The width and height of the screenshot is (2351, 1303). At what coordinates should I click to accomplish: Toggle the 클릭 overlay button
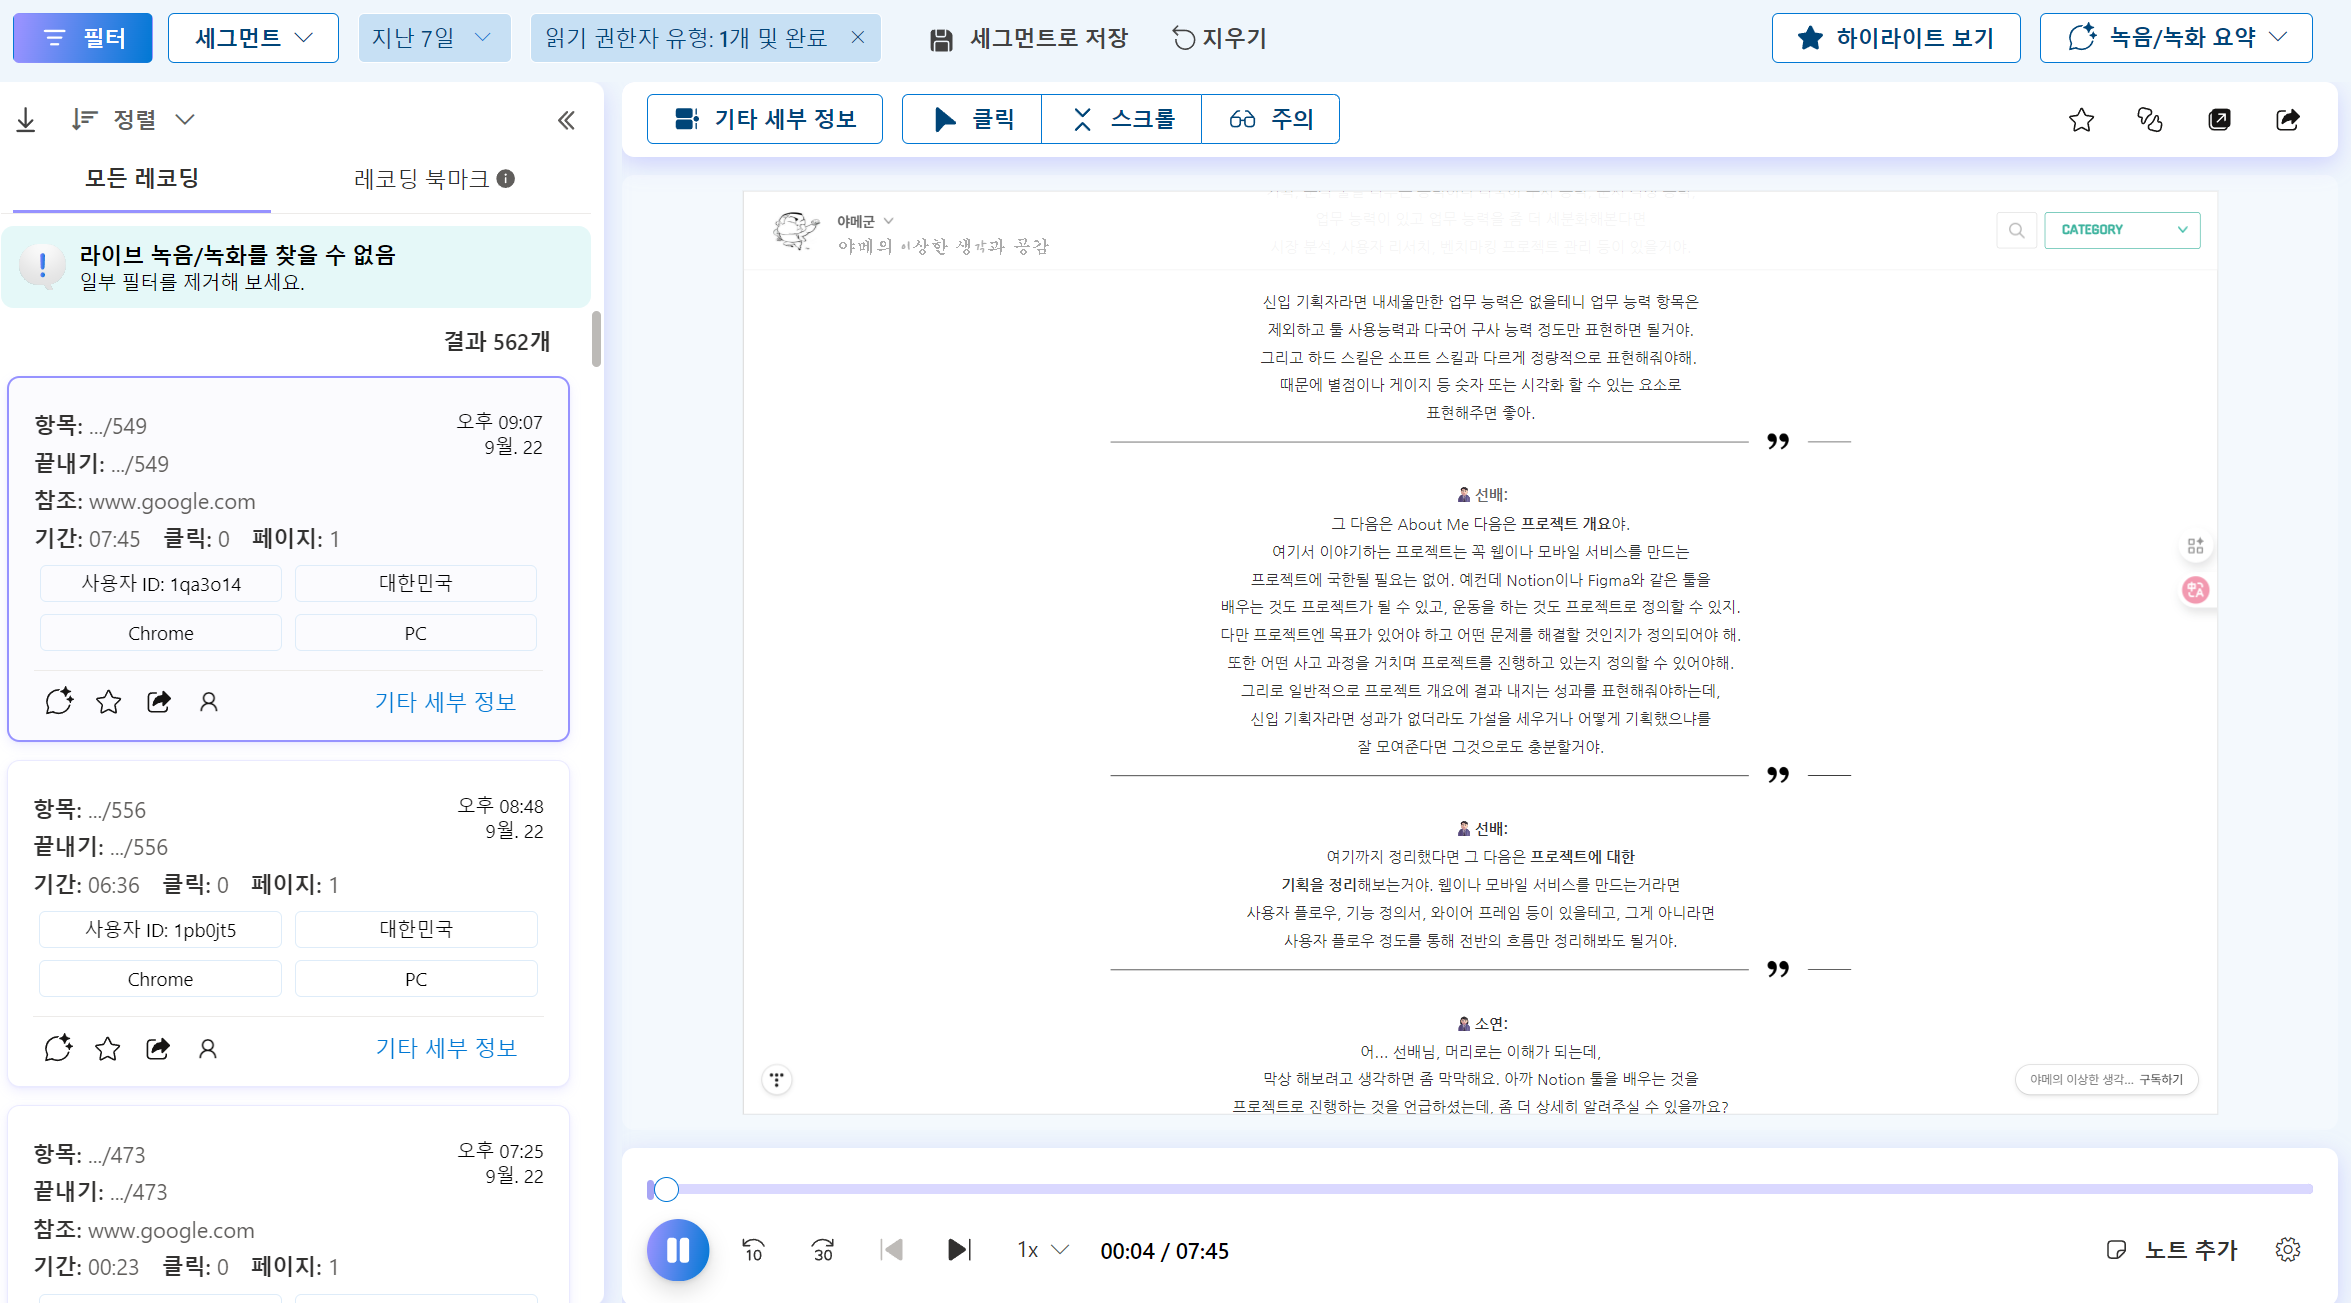[x=972, y=120]
